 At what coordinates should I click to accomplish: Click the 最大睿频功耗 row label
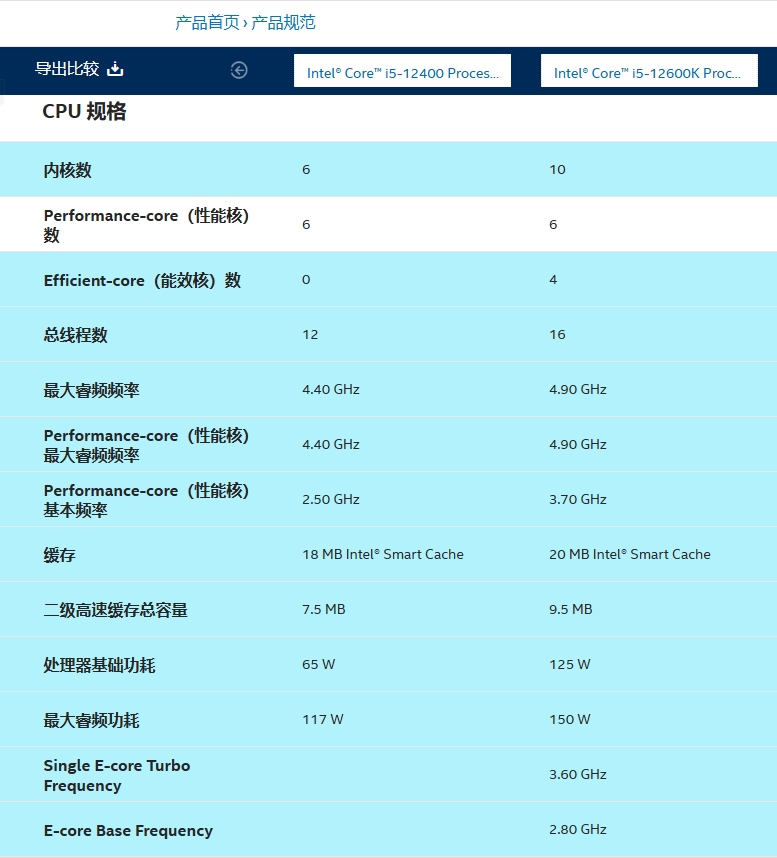pos(91,720)
